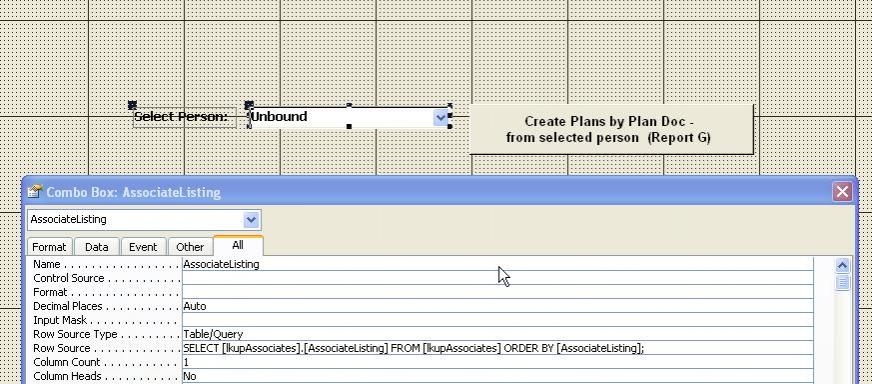
Task: Click the empty Input Mask property field
Action: (498, 320)
